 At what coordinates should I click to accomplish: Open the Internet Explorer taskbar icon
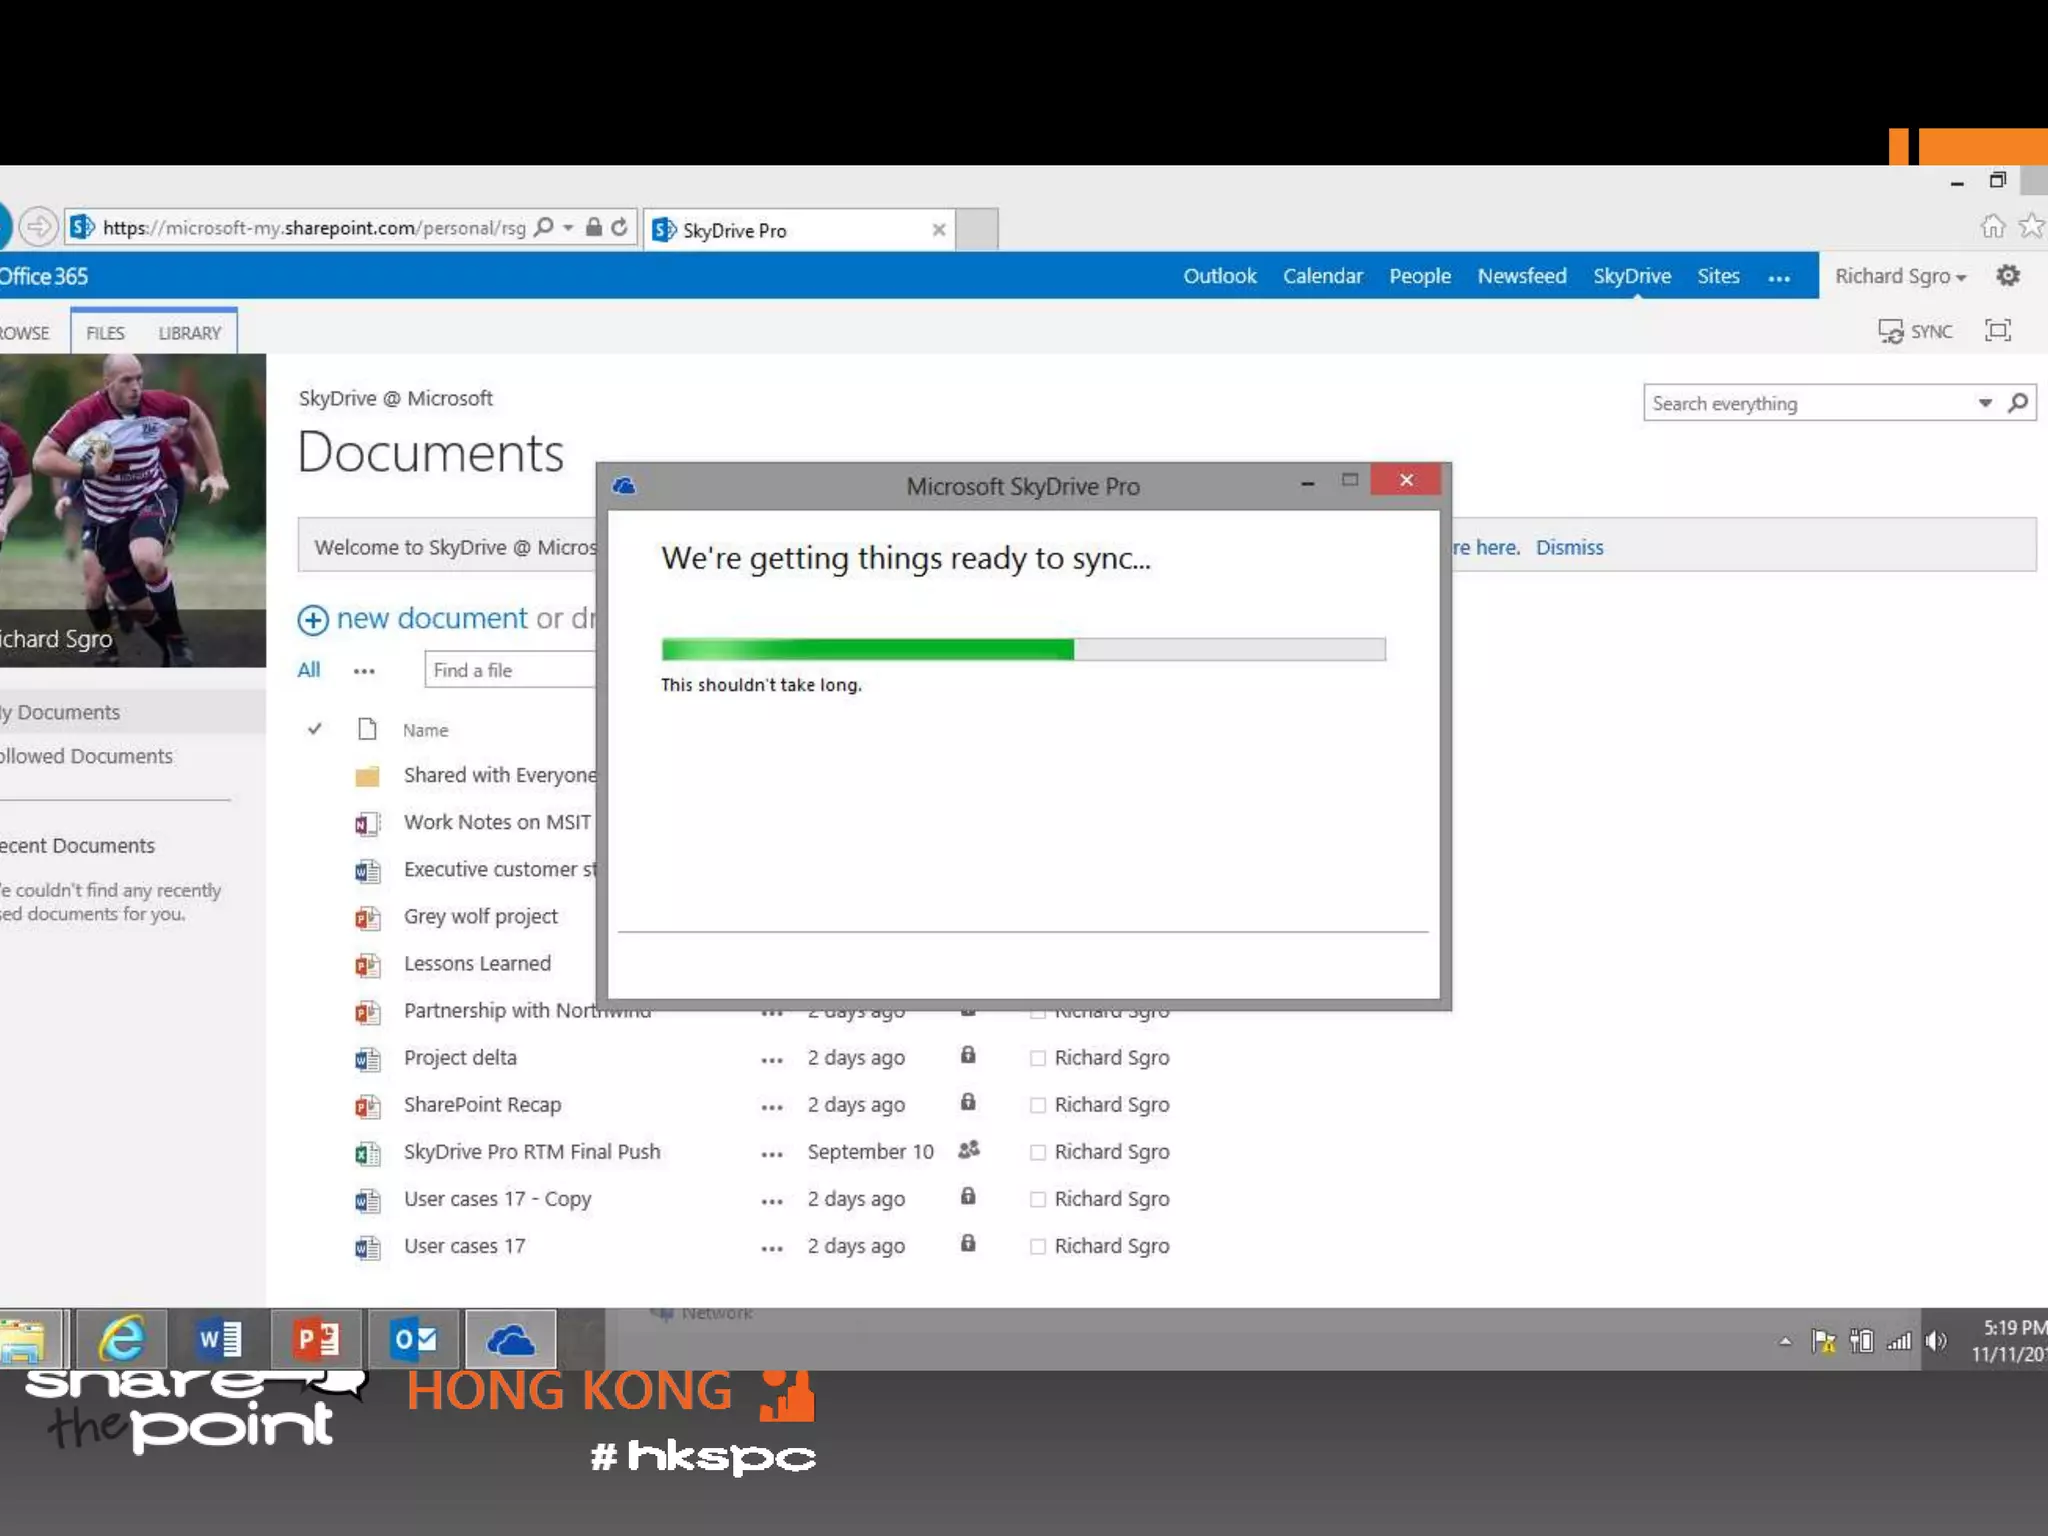(122, 1340)
